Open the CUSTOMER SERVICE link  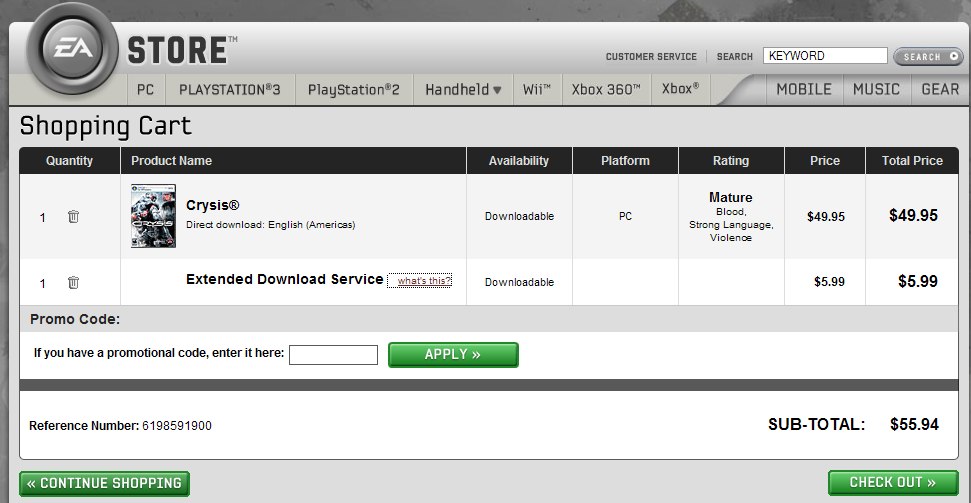point(651,56)
